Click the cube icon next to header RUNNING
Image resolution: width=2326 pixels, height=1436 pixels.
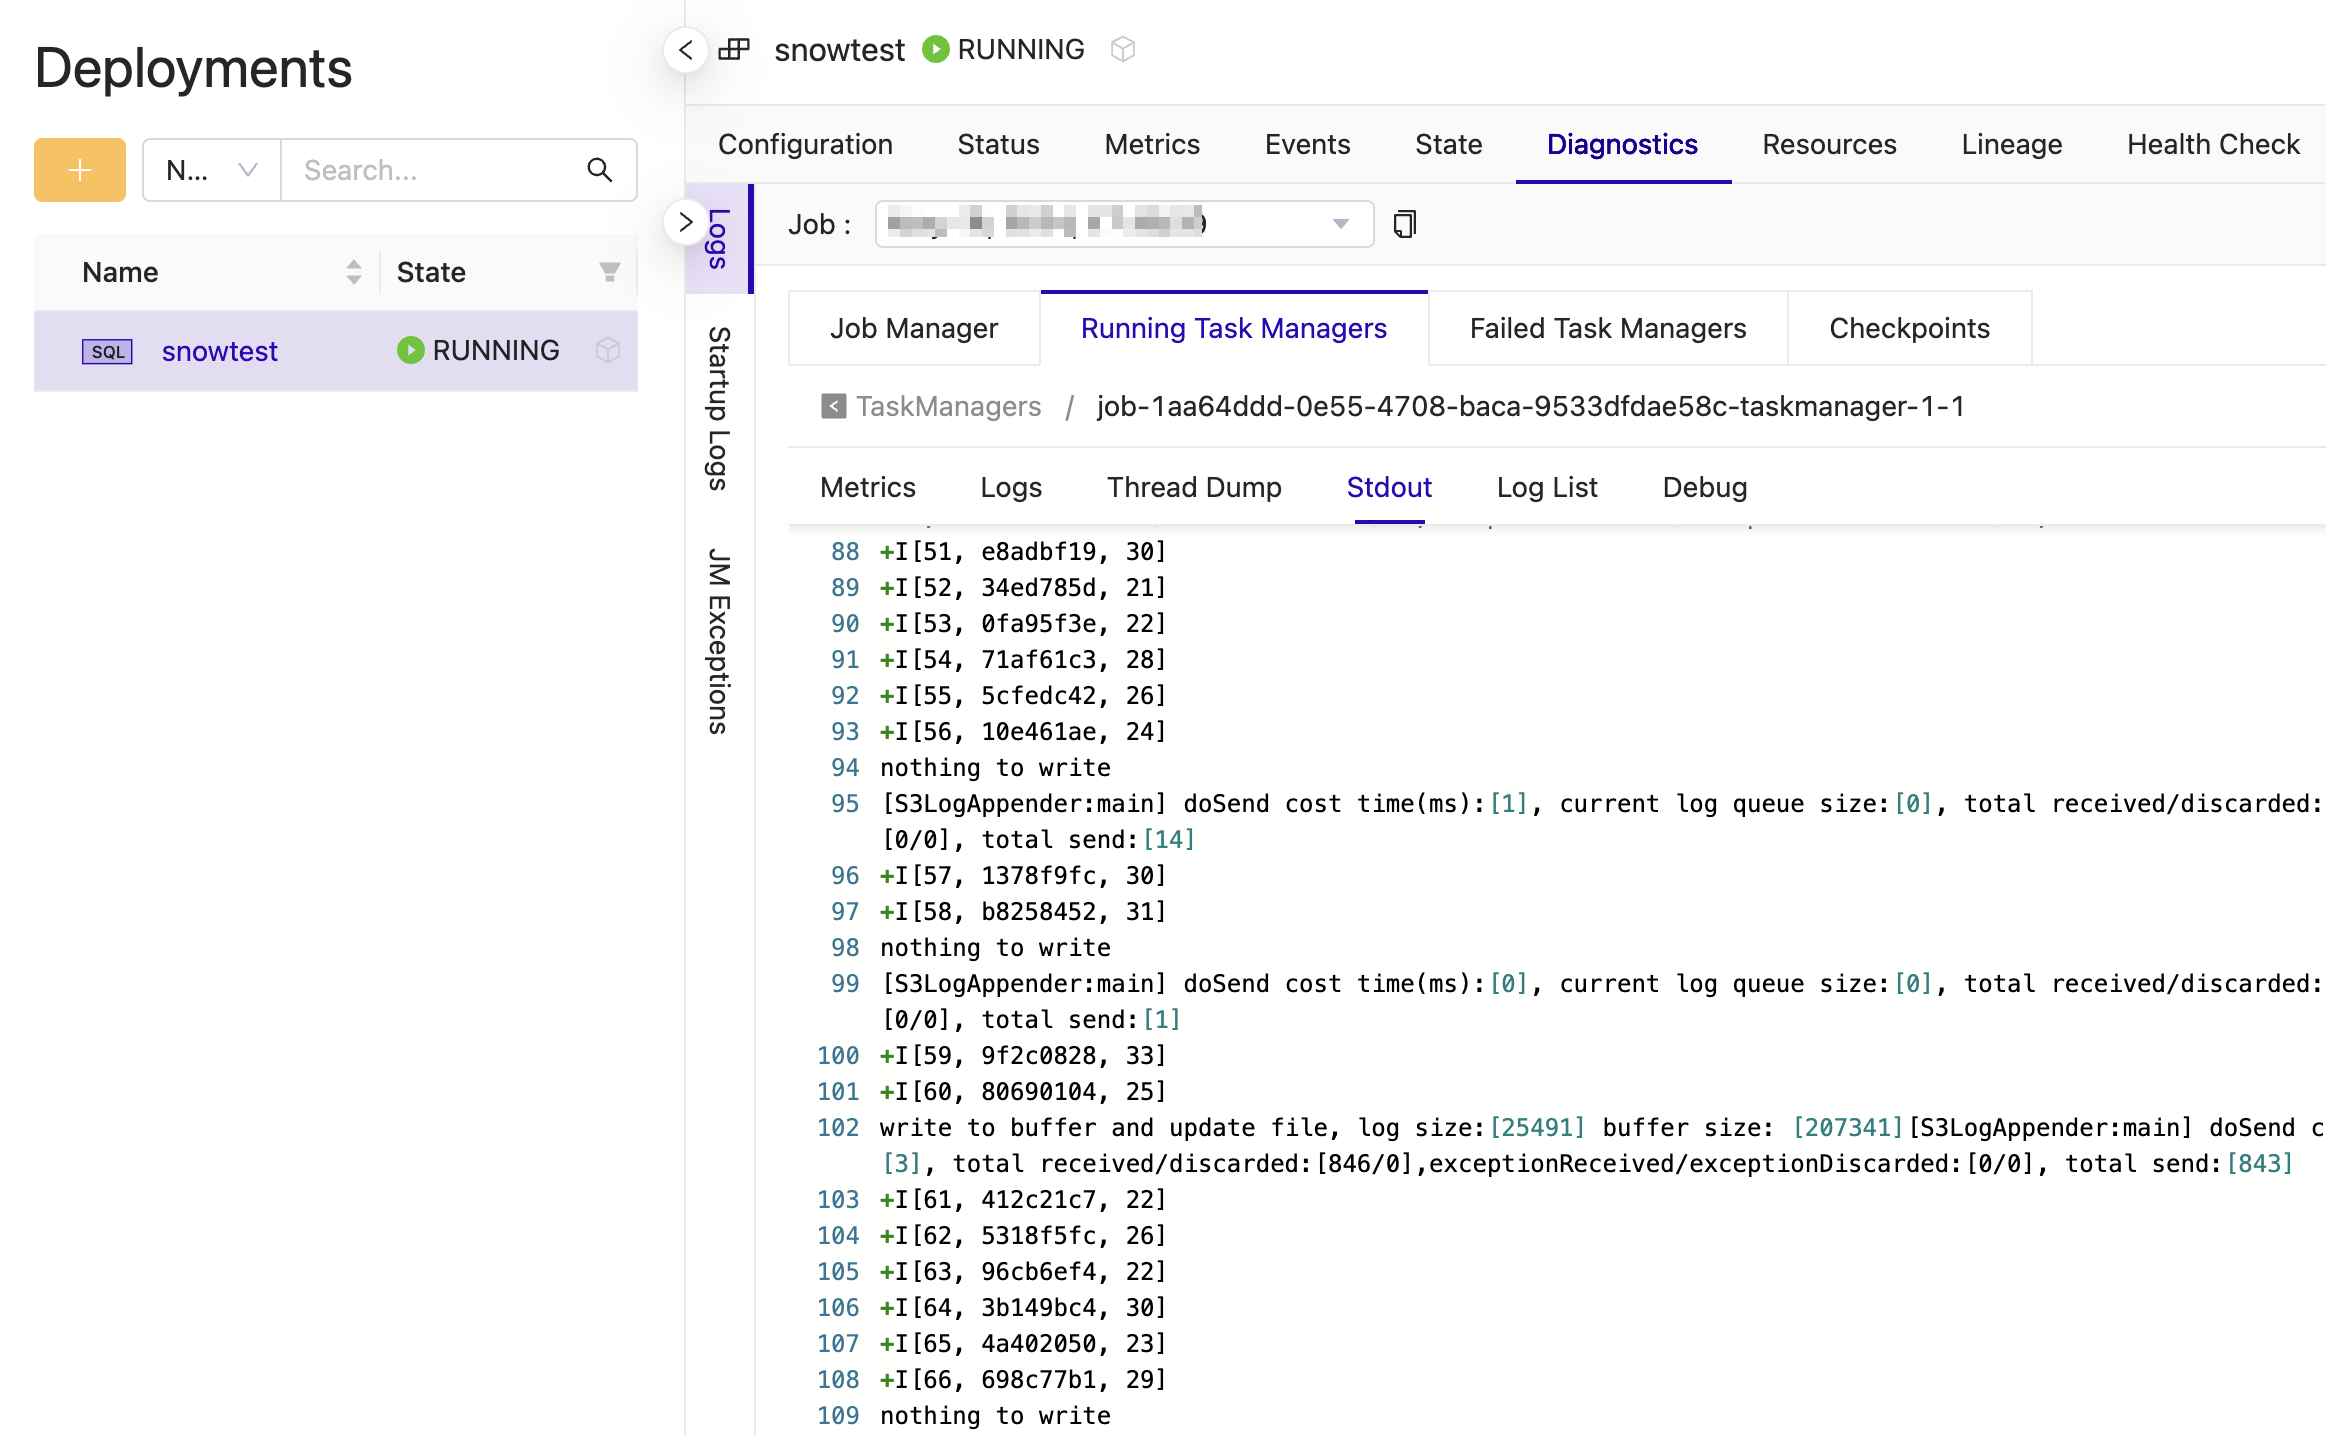coord(1123,49)
